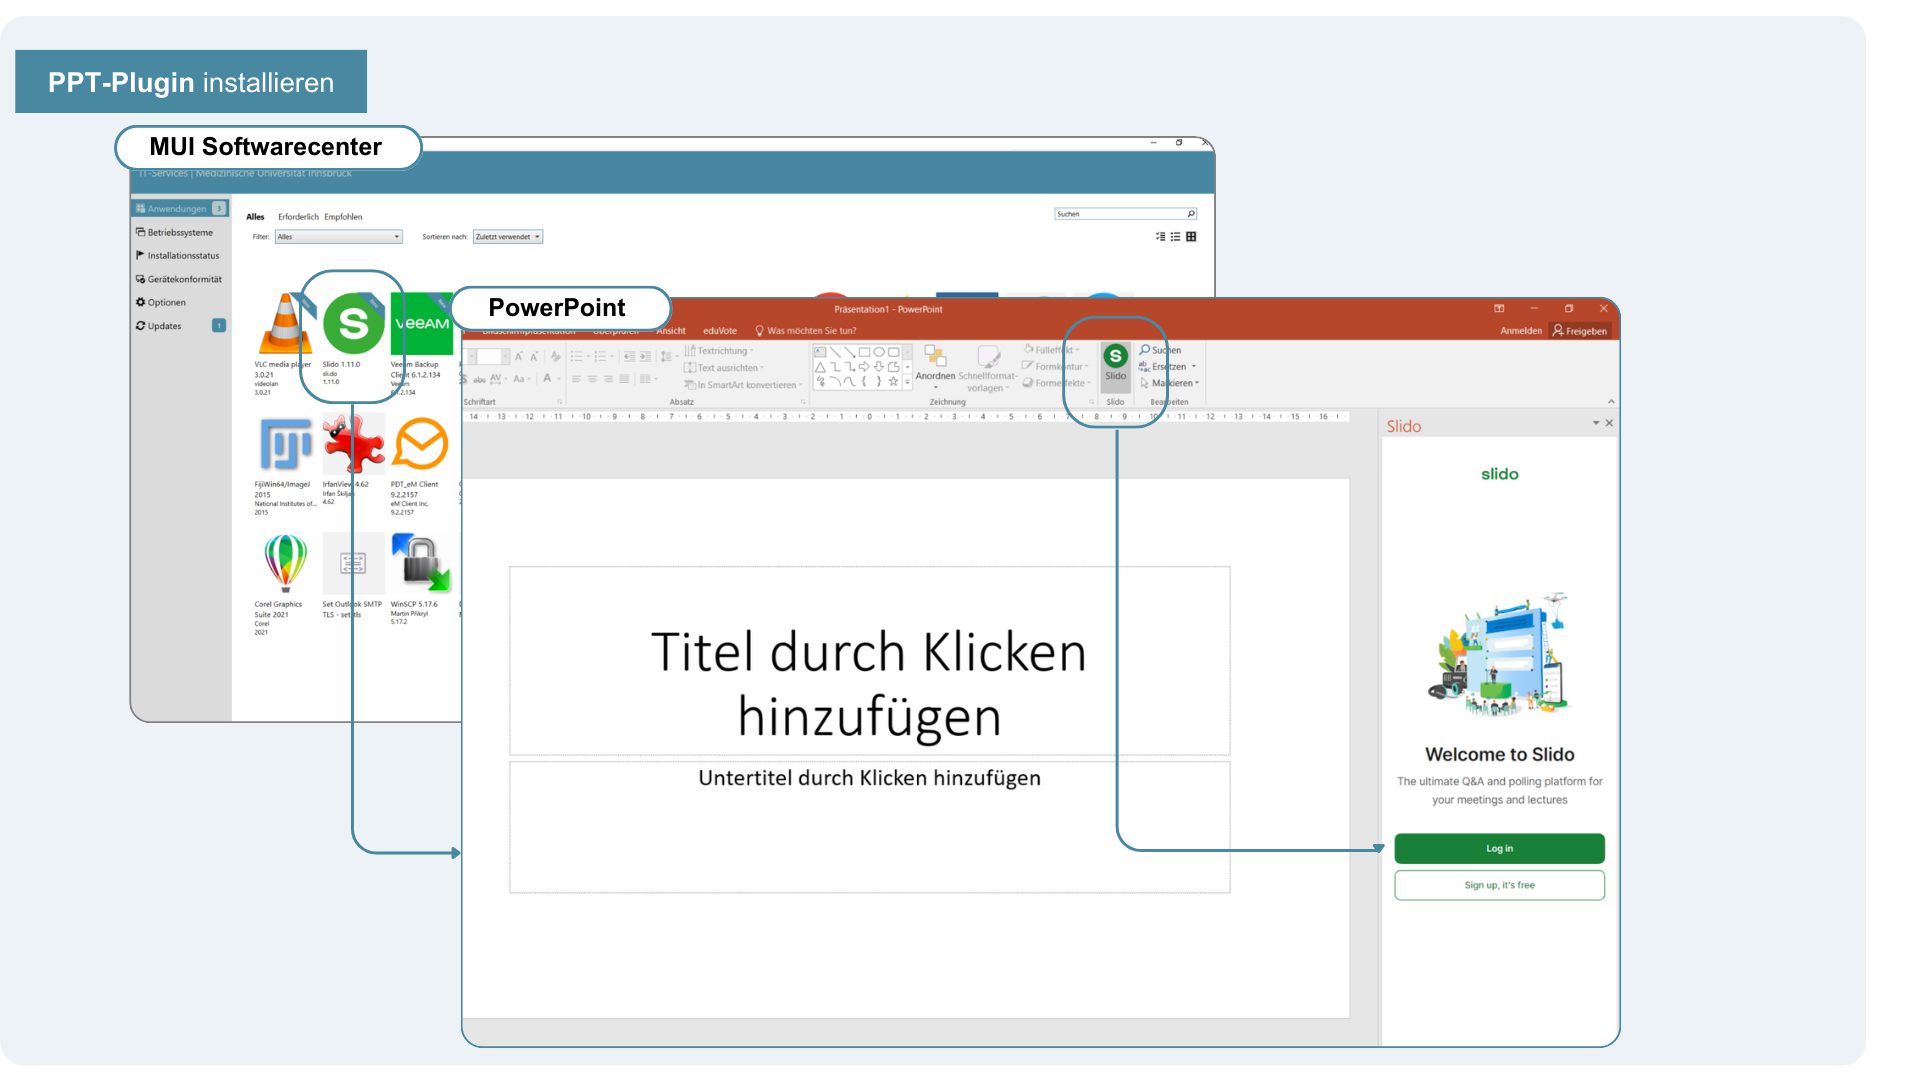Click Sign up, it's free button
The height and width of the screenshot is (1080, 1920).
(x=1499, y=885)
